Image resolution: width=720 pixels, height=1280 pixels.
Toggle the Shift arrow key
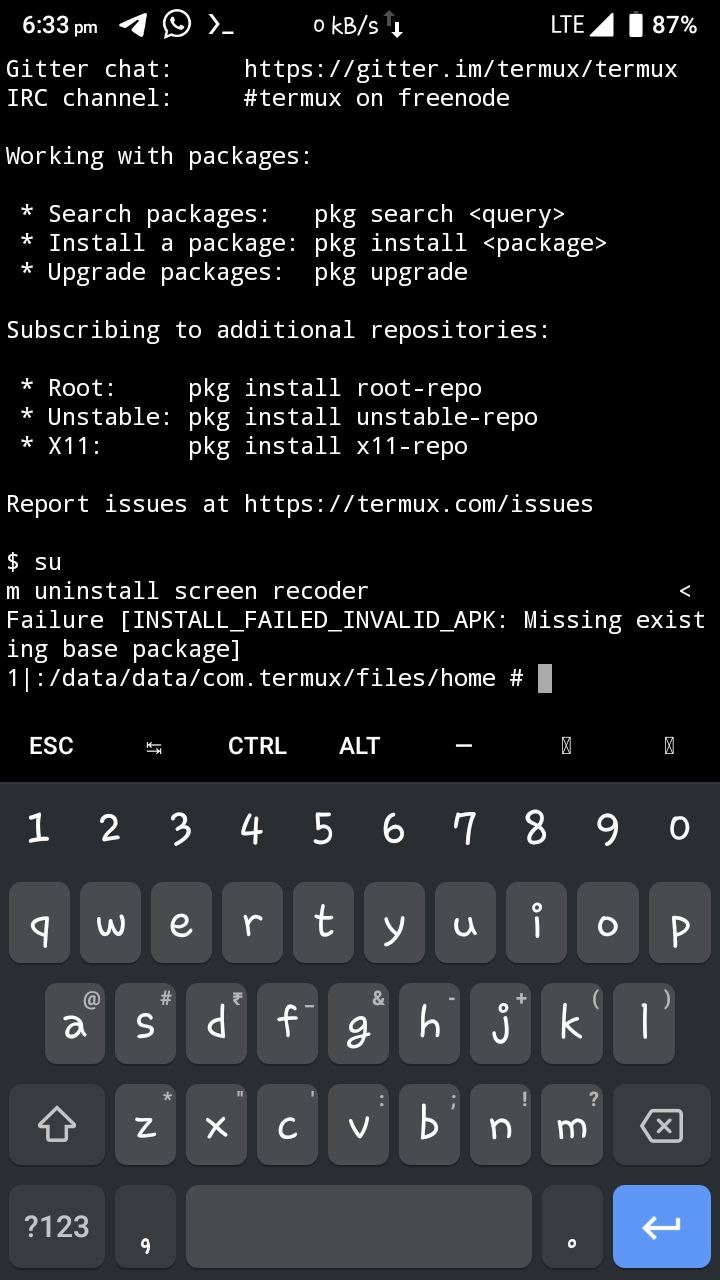point(57,1126)
